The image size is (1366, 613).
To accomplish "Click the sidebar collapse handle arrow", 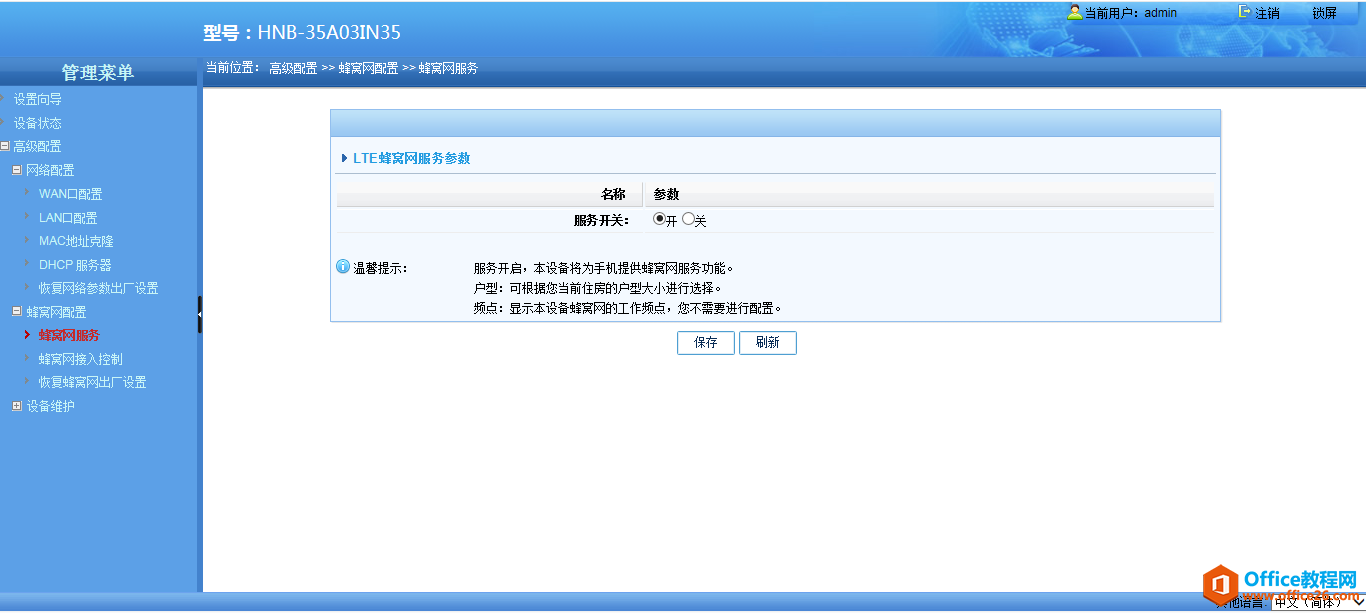I will (199, 314).
